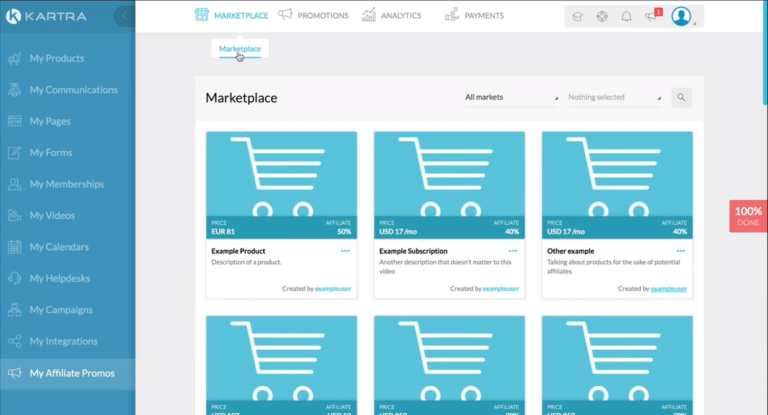Click the My Helpdesks headset icon
This screenshot has width=768, height=415.
pyautogui.click(x=14, y=279)
